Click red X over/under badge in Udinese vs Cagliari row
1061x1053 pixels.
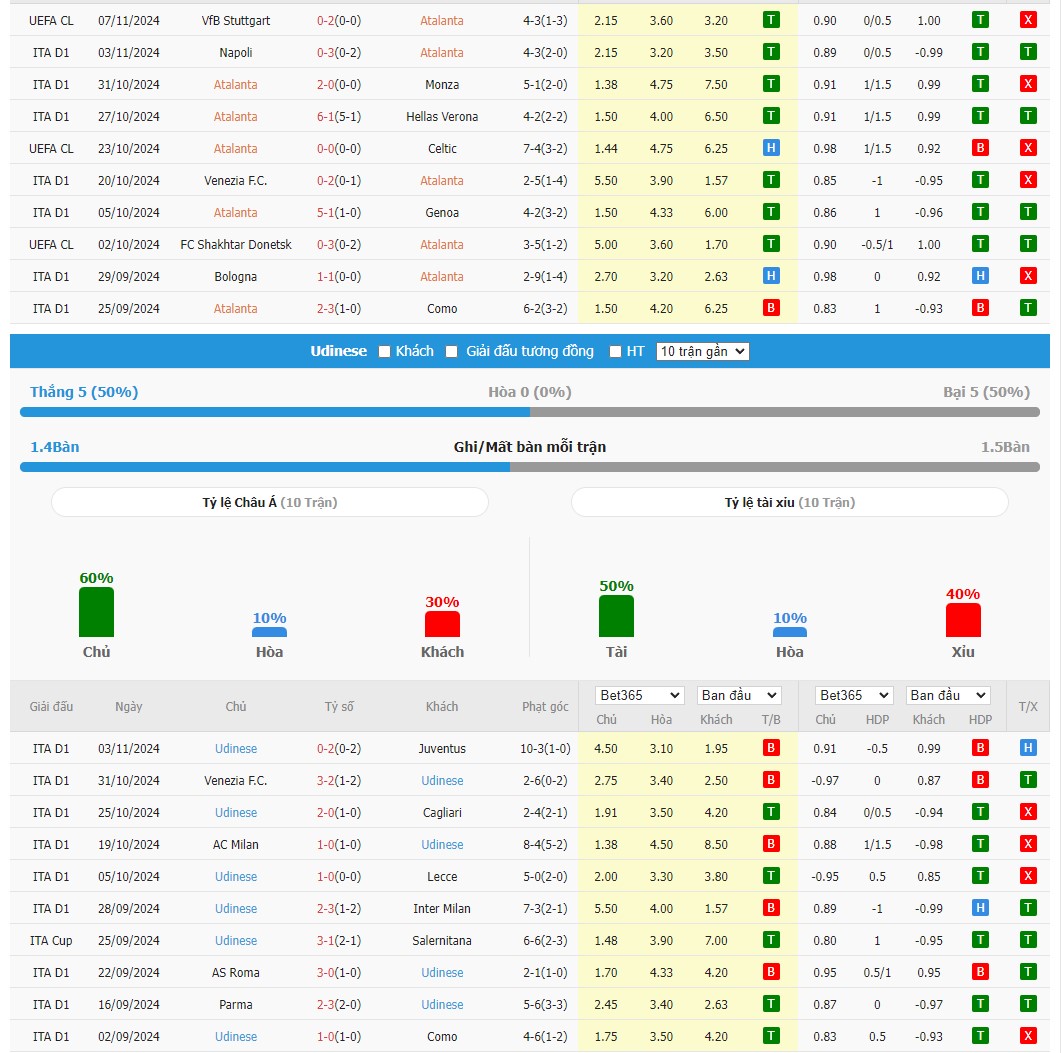(x=1028, y=811)
